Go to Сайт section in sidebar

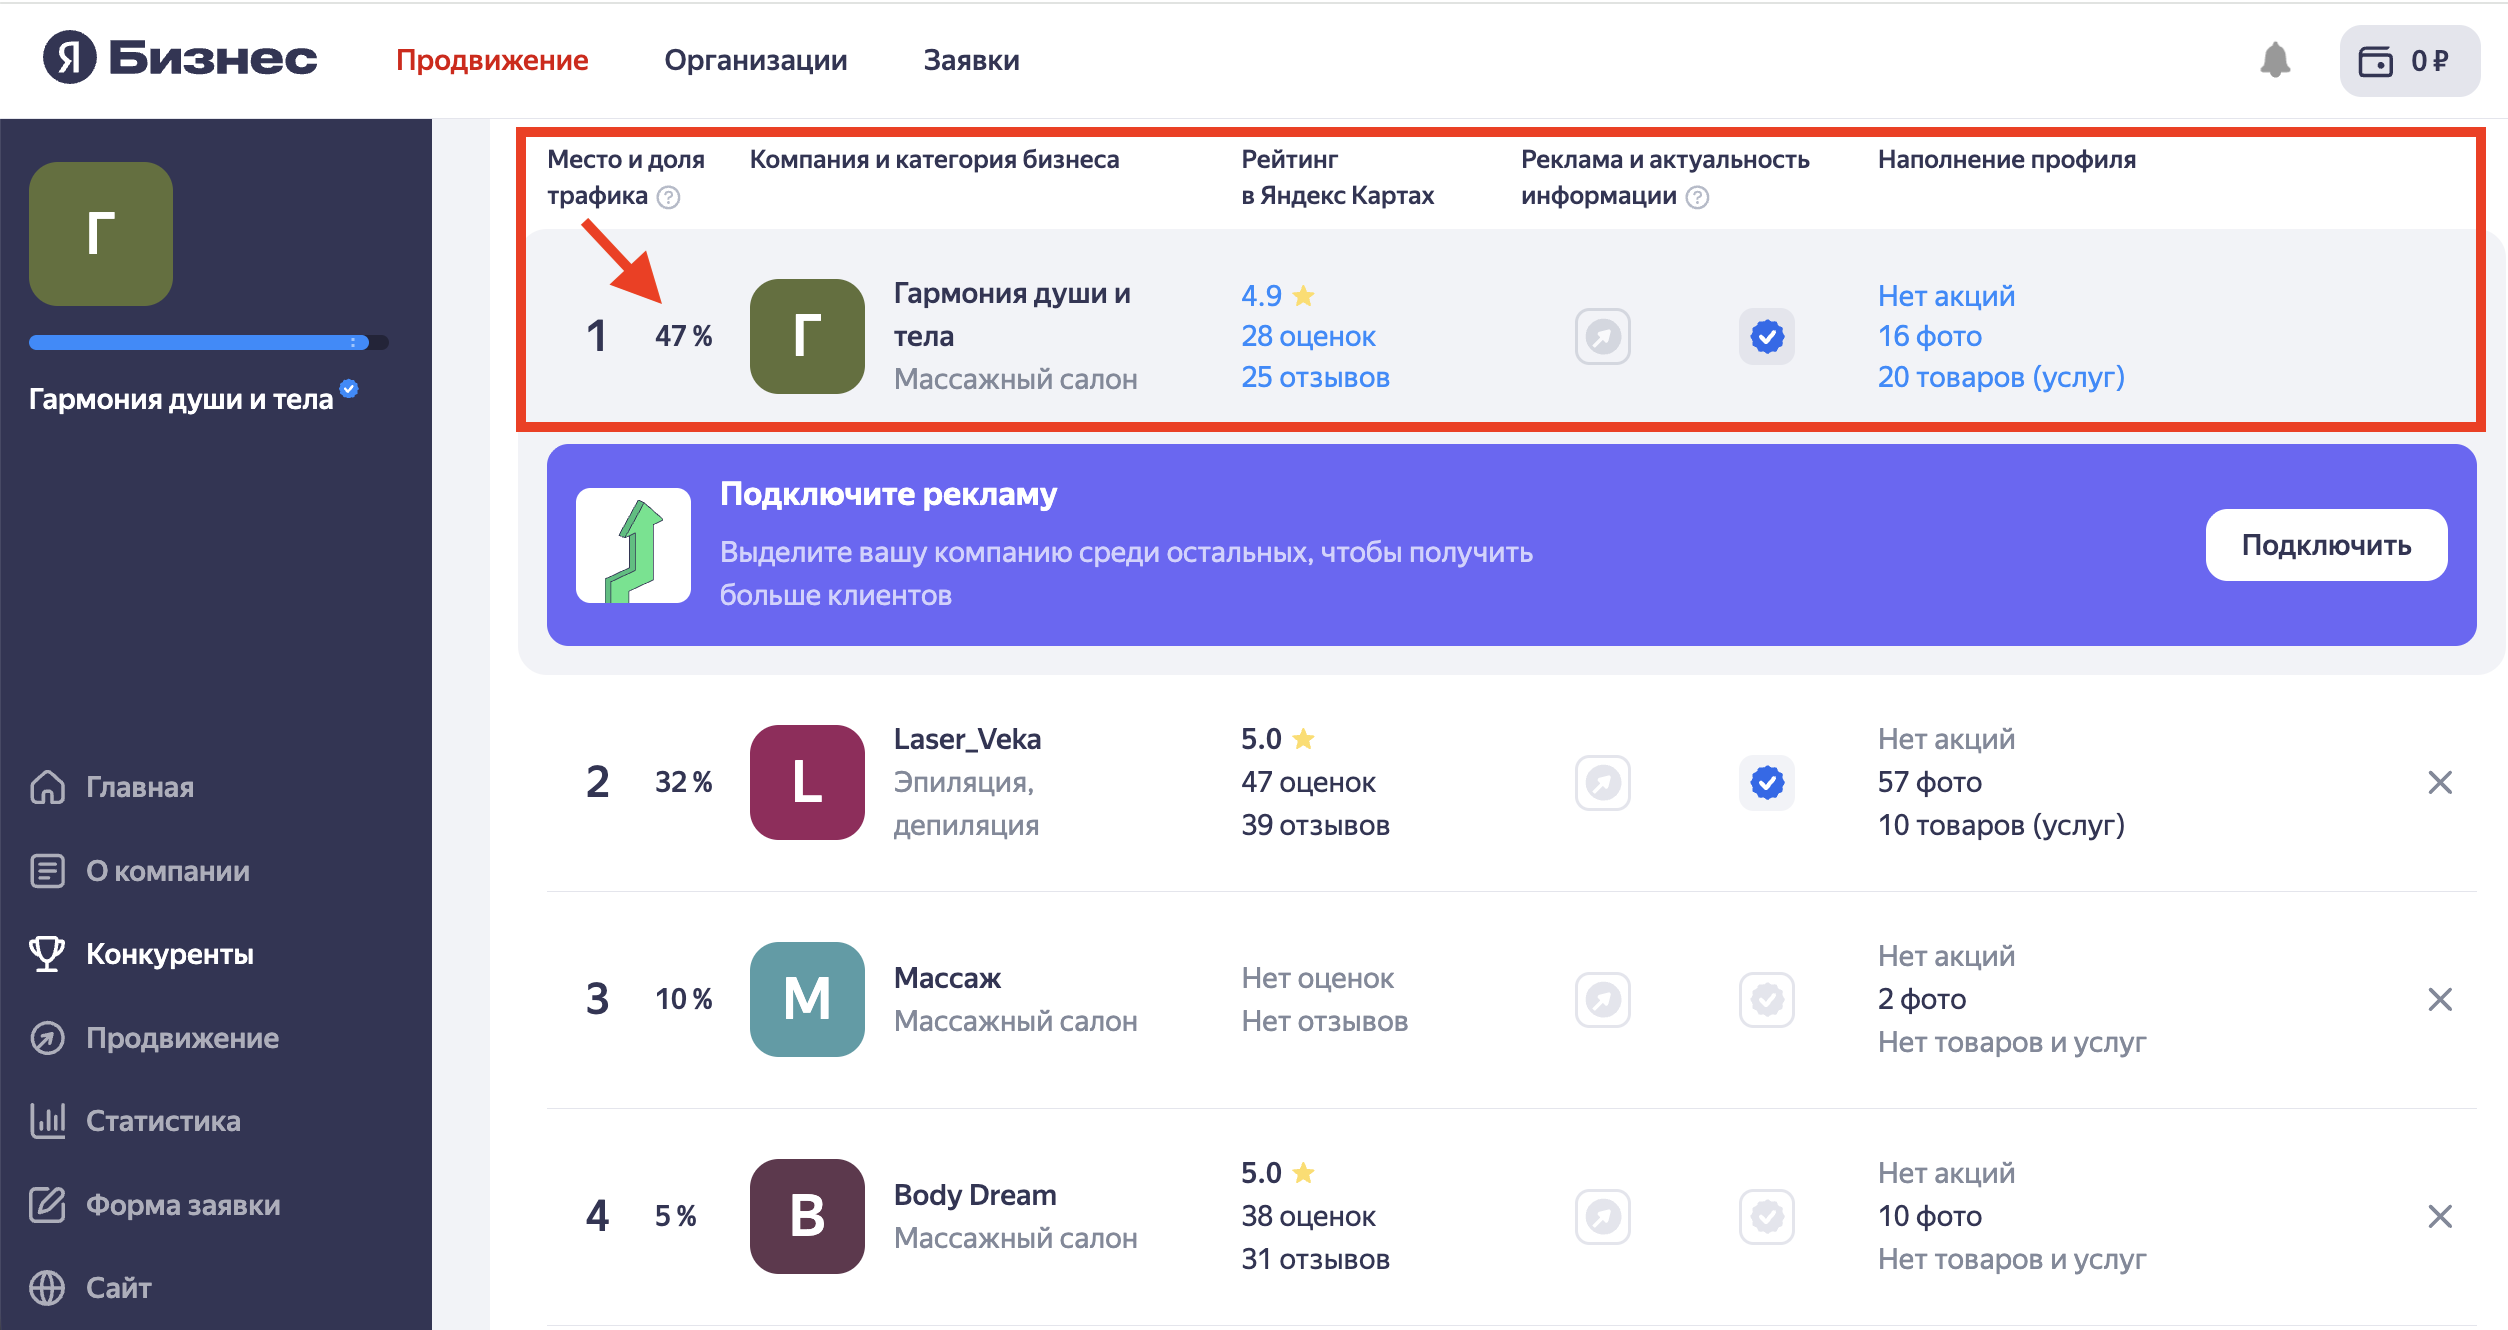(x=117, y=1288)
